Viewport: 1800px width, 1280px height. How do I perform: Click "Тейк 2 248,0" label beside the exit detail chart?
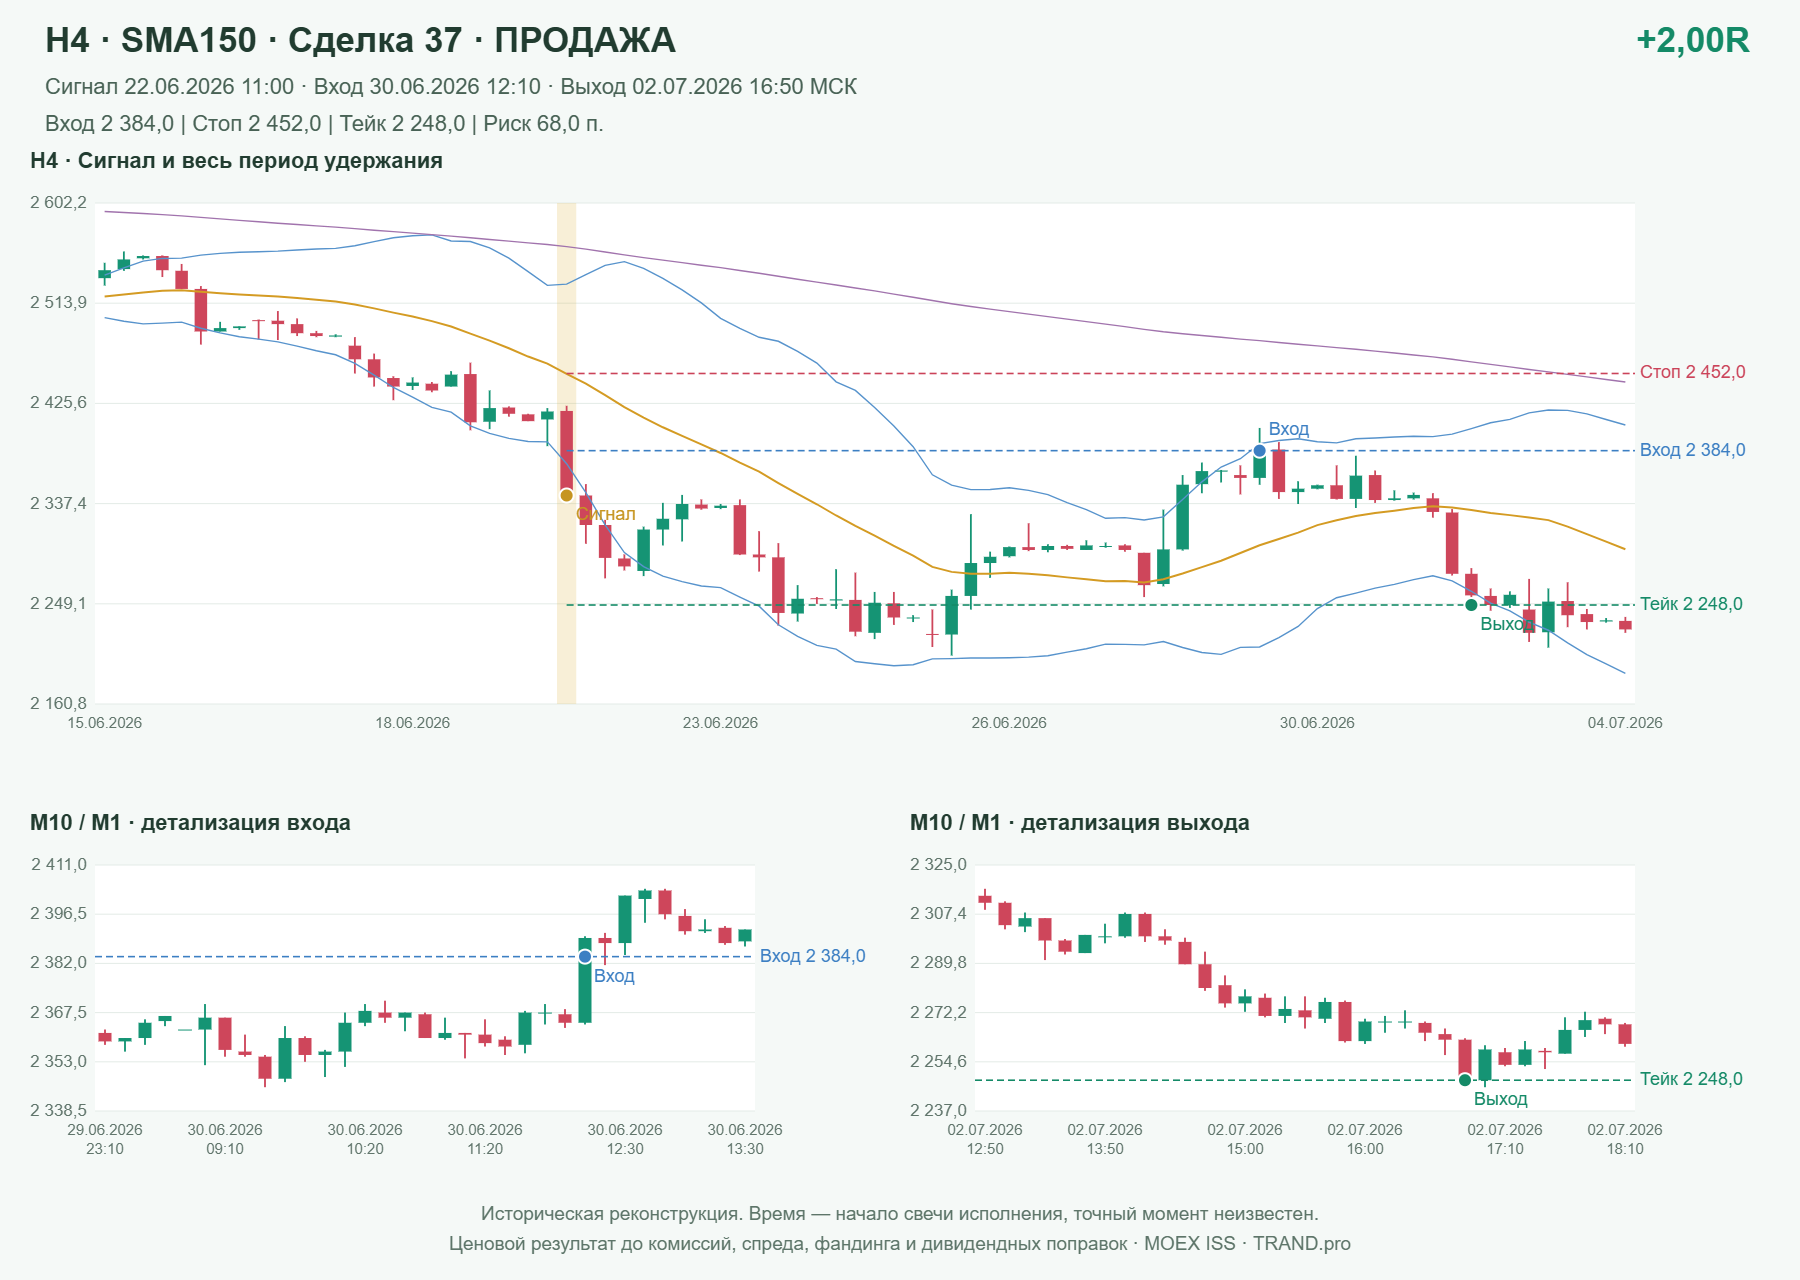[1691, 1079]
